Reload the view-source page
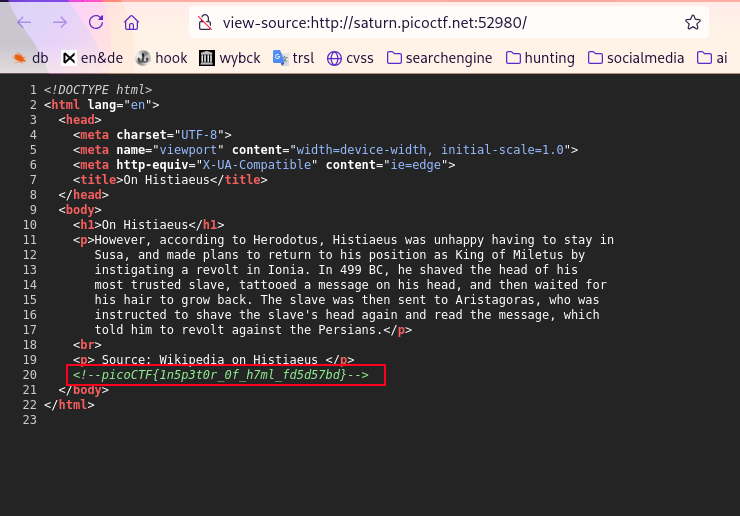 (x=96, y=22)
